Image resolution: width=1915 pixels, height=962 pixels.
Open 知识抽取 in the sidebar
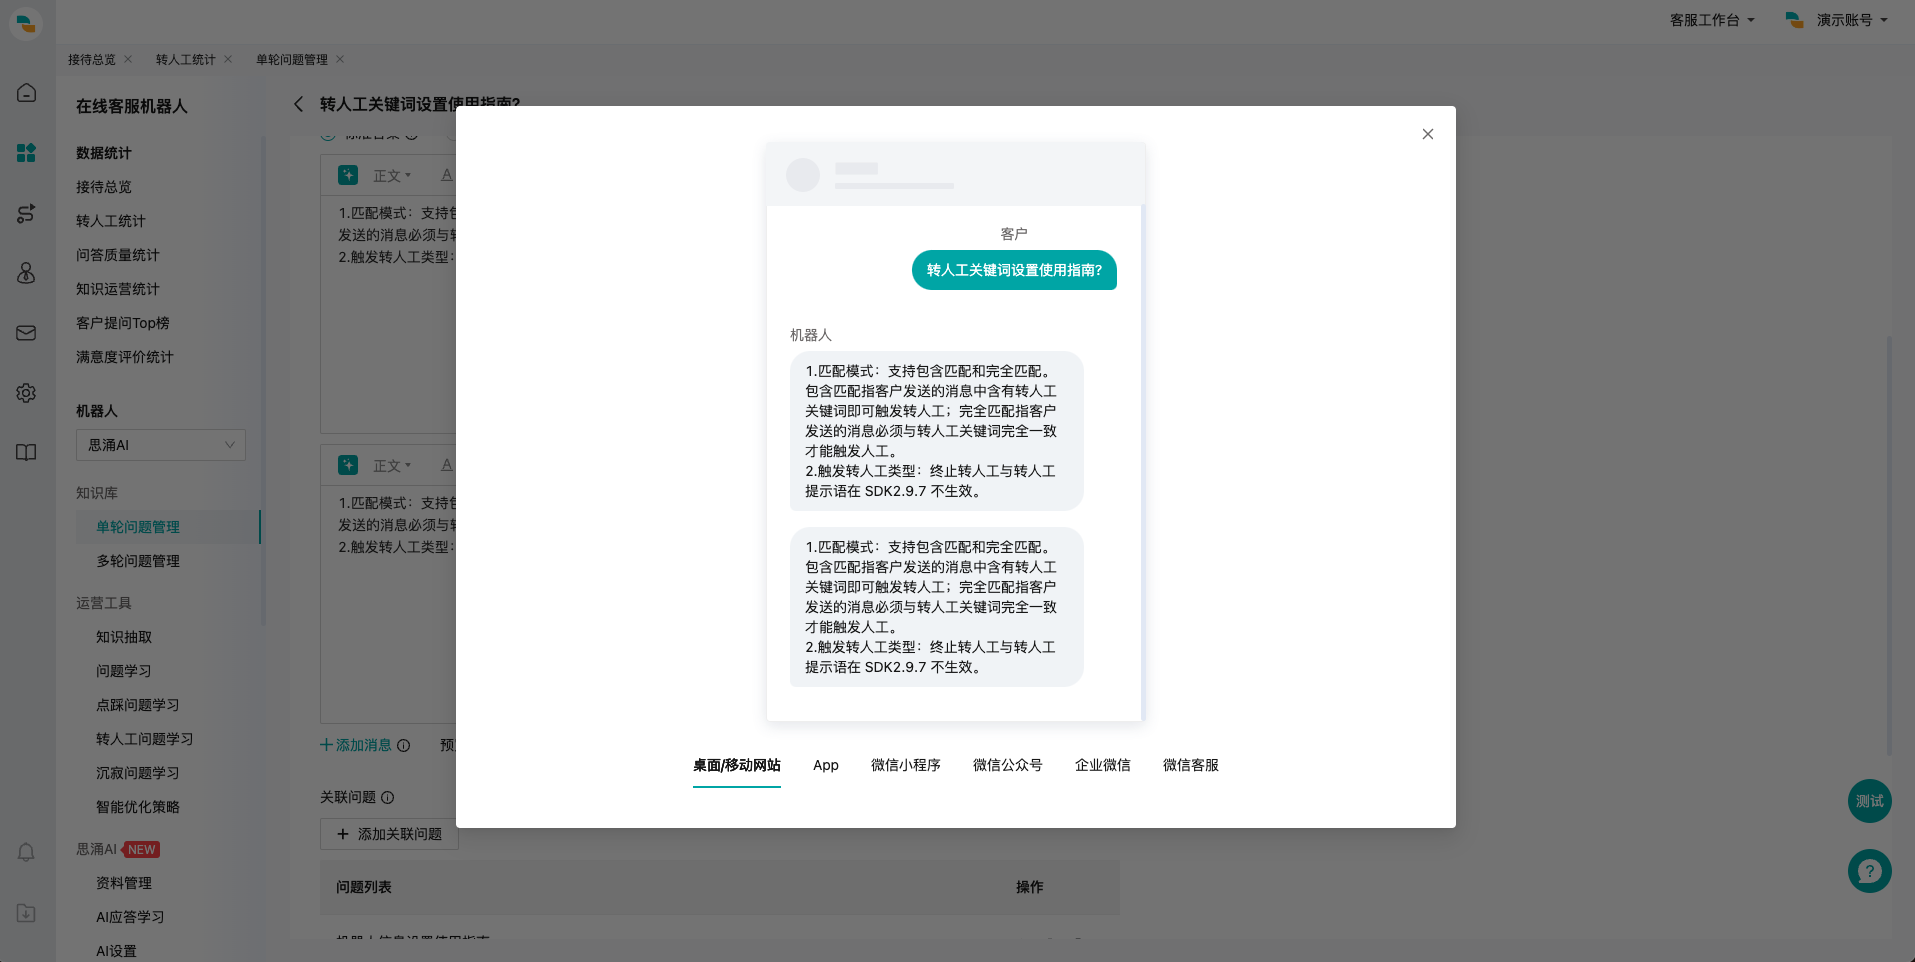pos(124,637)
